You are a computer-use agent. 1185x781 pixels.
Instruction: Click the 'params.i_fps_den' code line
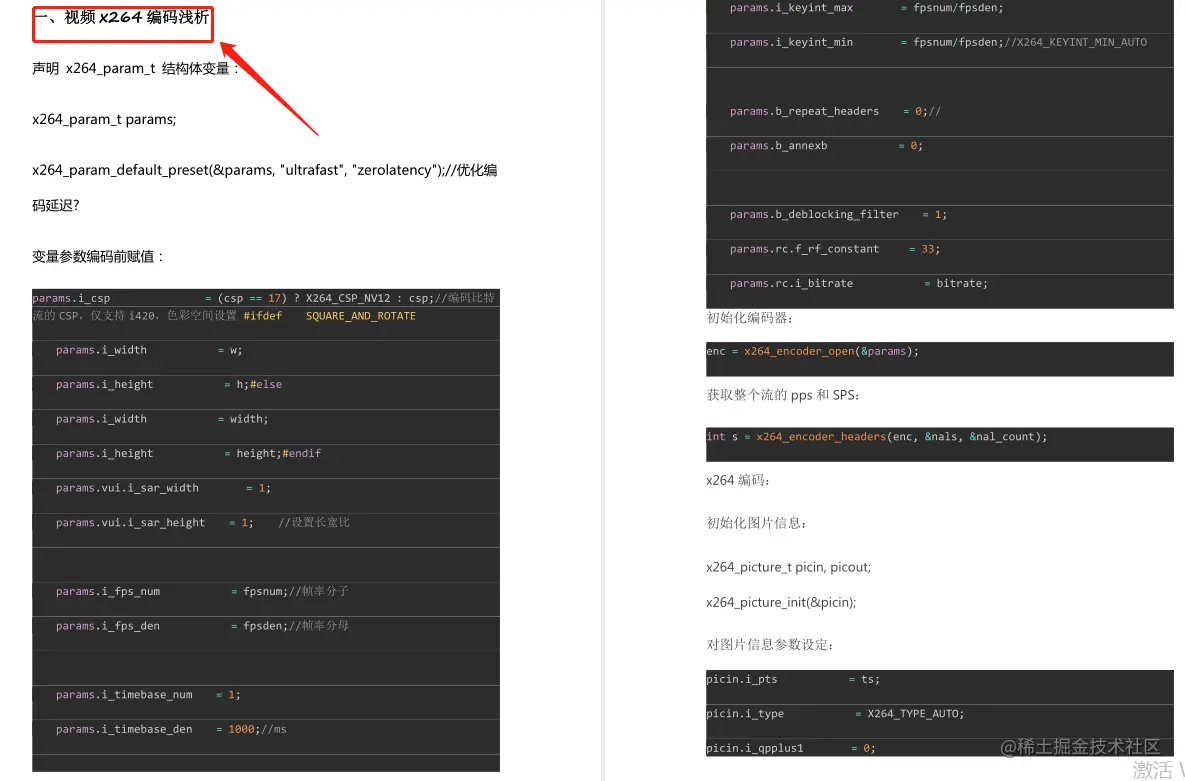point(202,625)
